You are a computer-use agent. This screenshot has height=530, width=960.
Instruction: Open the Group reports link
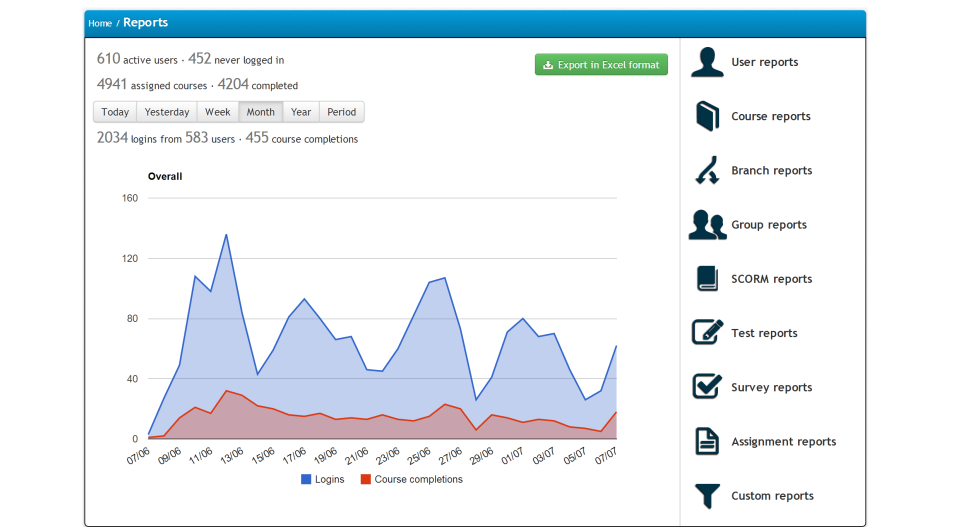pos(769,225)
